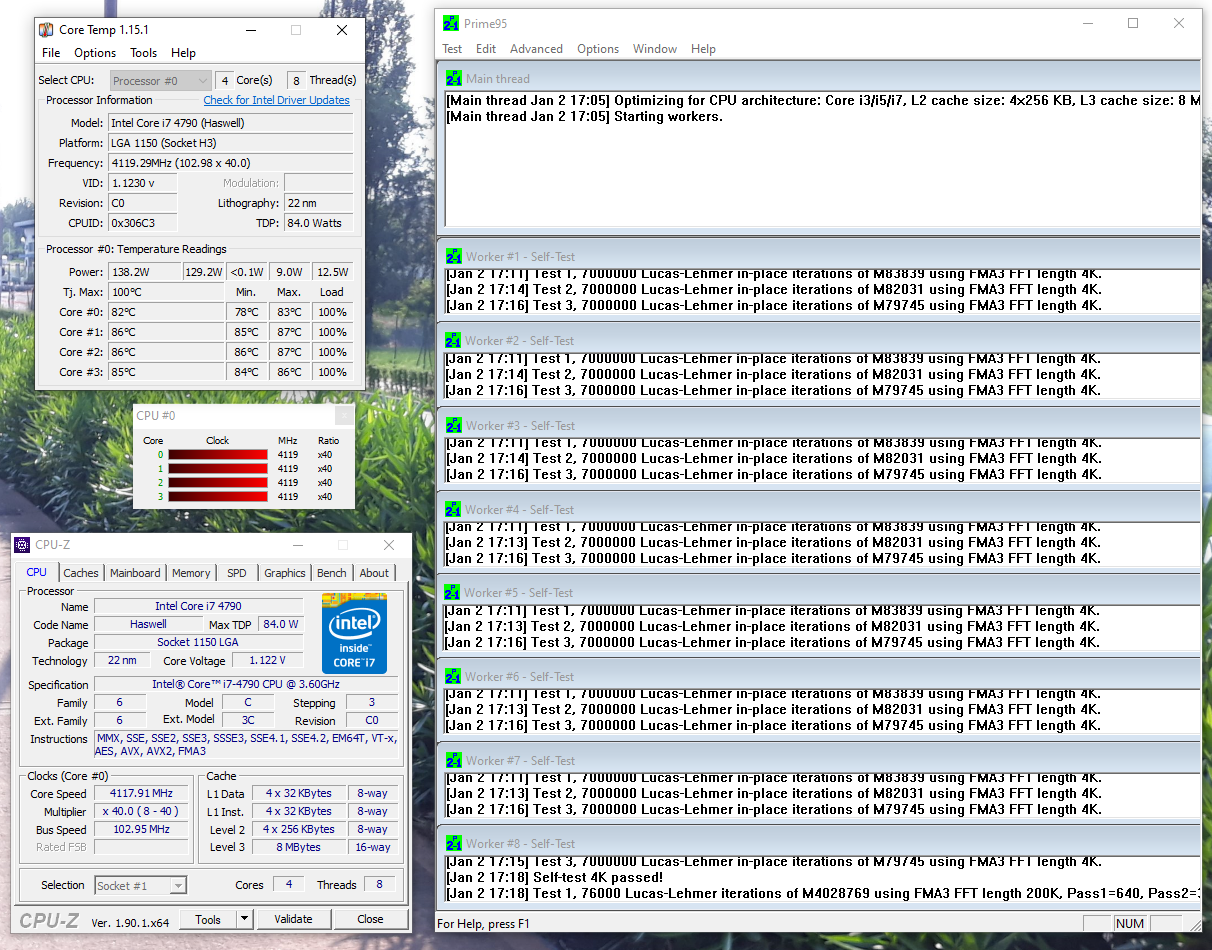Click the Worker #3 Self-Test icon
1212x950 pixels.
point(453,425)
